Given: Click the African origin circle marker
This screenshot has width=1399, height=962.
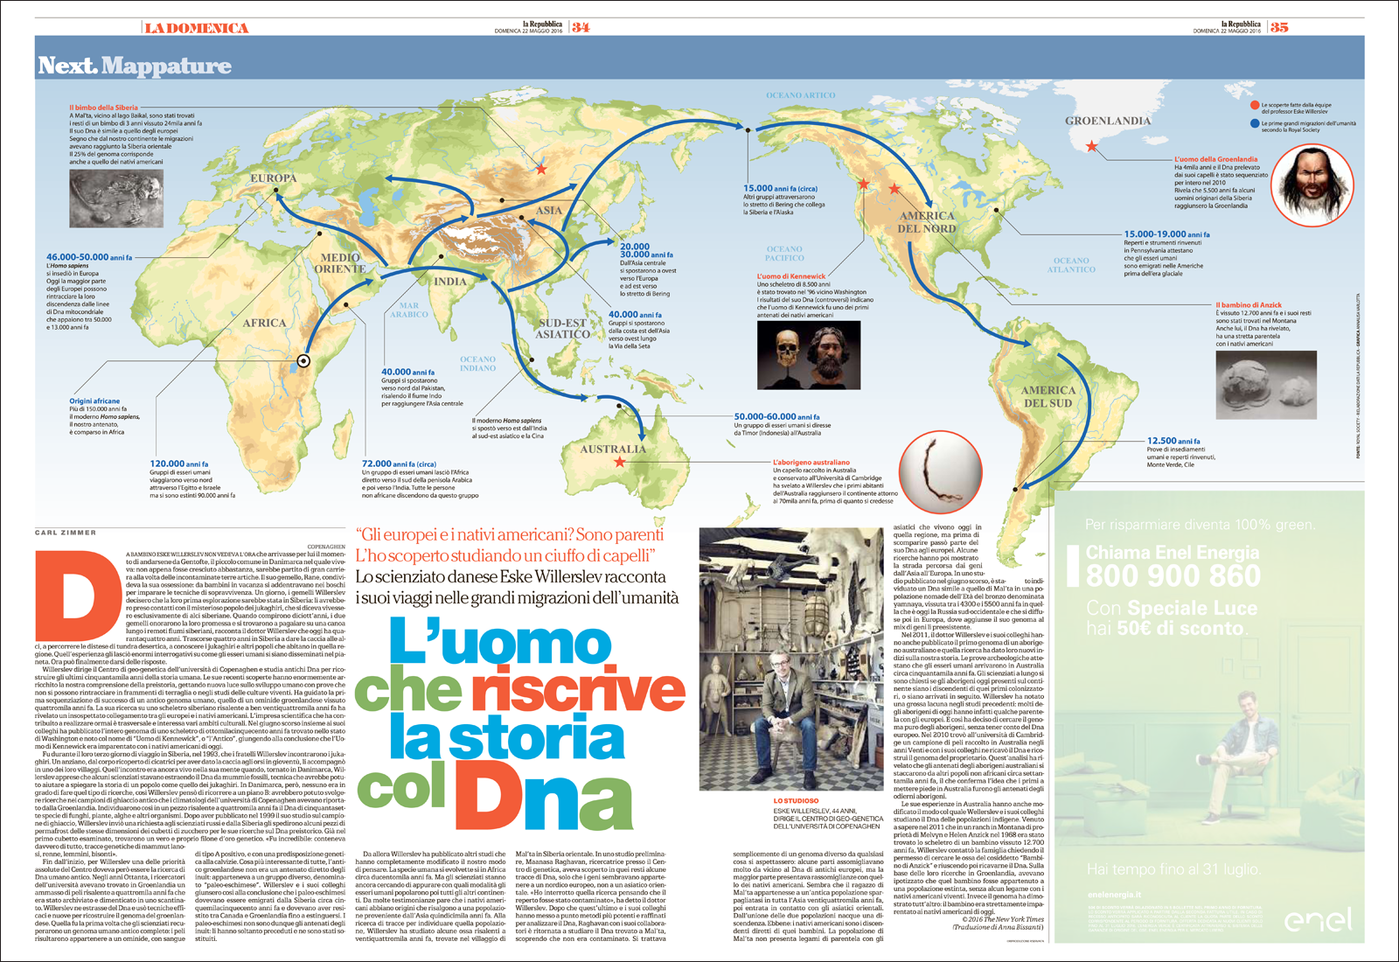Looking at the screenshot, I should point(304,361).
